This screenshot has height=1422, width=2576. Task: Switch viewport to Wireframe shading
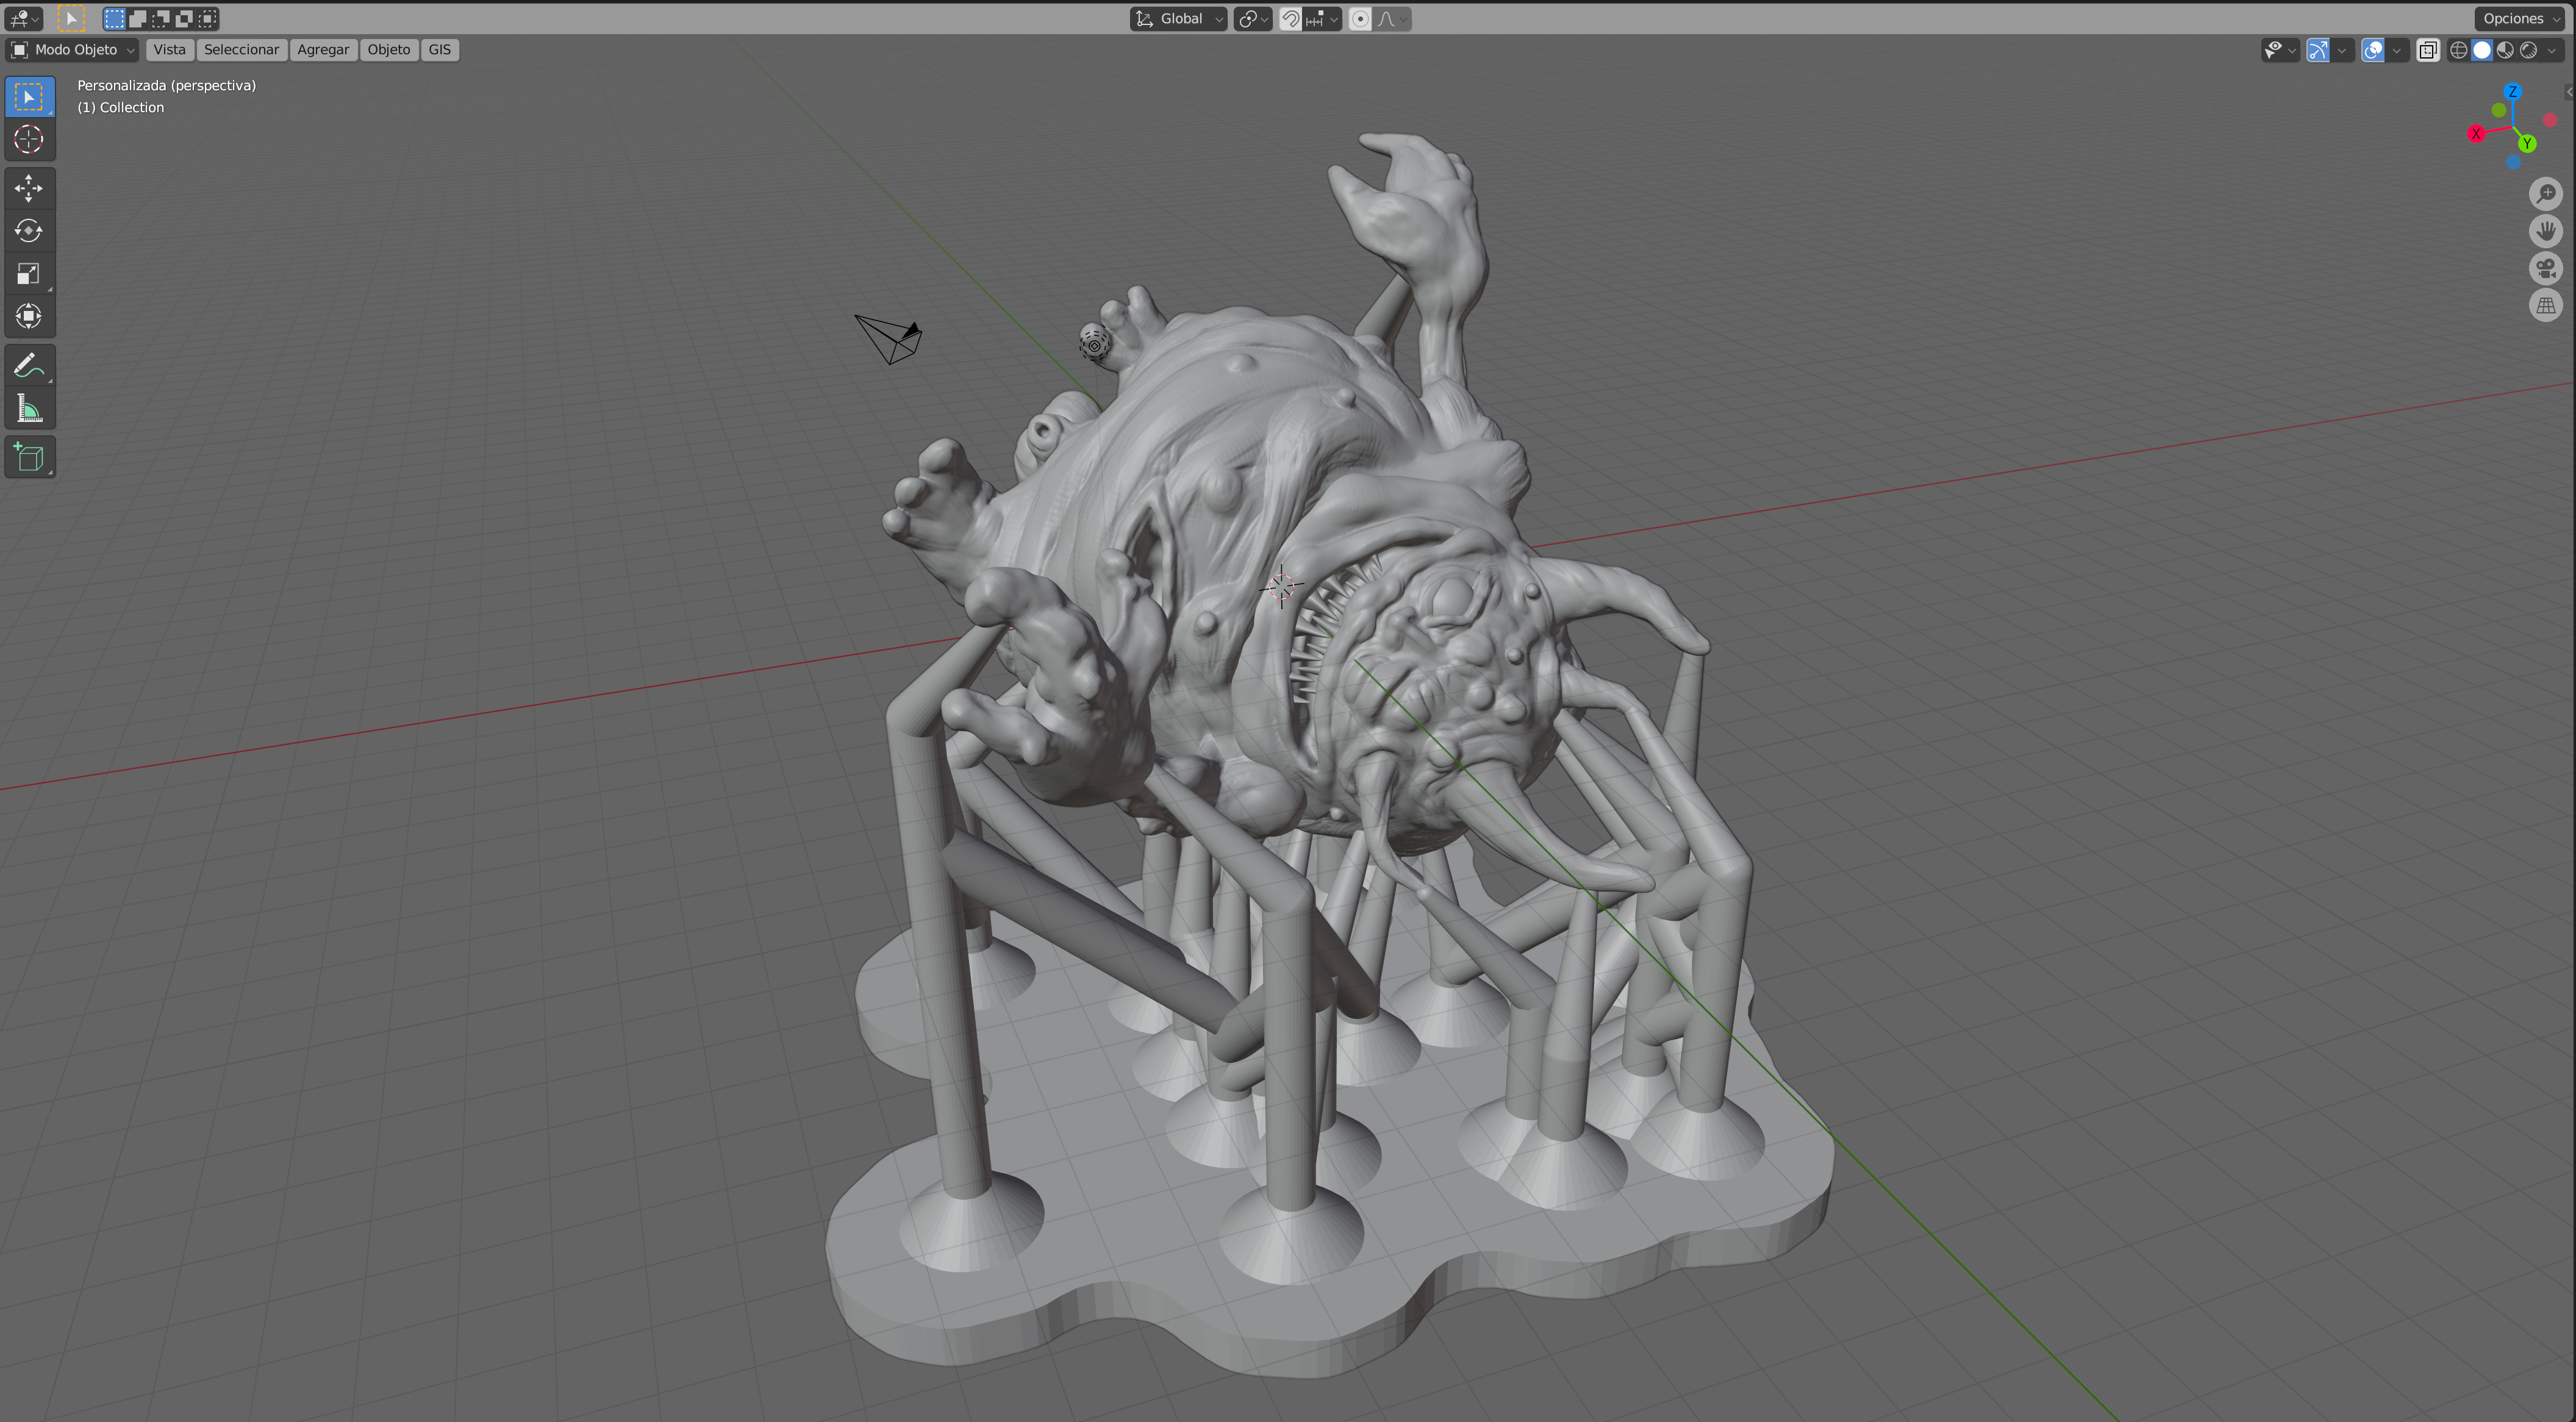click(2460, 50)
